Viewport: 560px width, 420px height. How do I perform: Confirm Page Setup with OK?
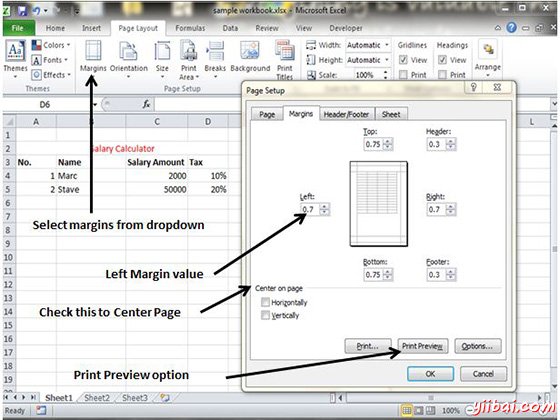[x=430, y=374]
